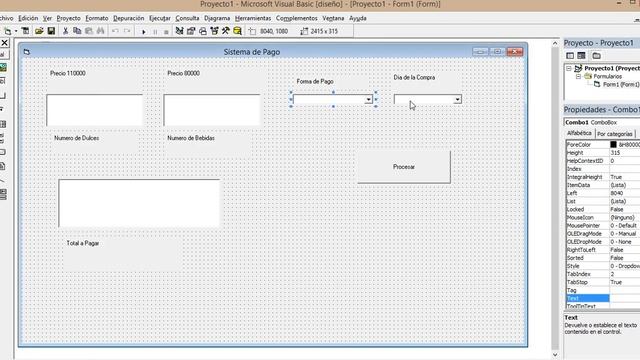Click the Precio 110000 label
This screenshot has height=360, width=640.
pos(68,73)
